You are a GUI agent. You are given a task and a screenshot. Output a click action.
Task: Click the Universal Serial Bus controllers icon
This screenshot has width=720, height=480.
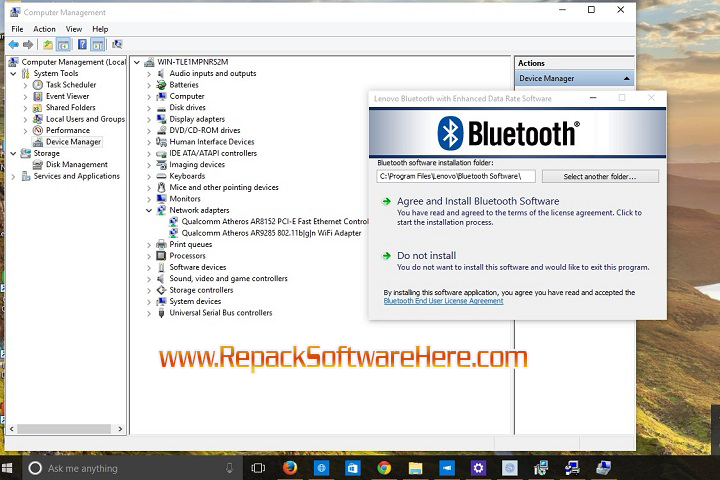coord(161,313)
